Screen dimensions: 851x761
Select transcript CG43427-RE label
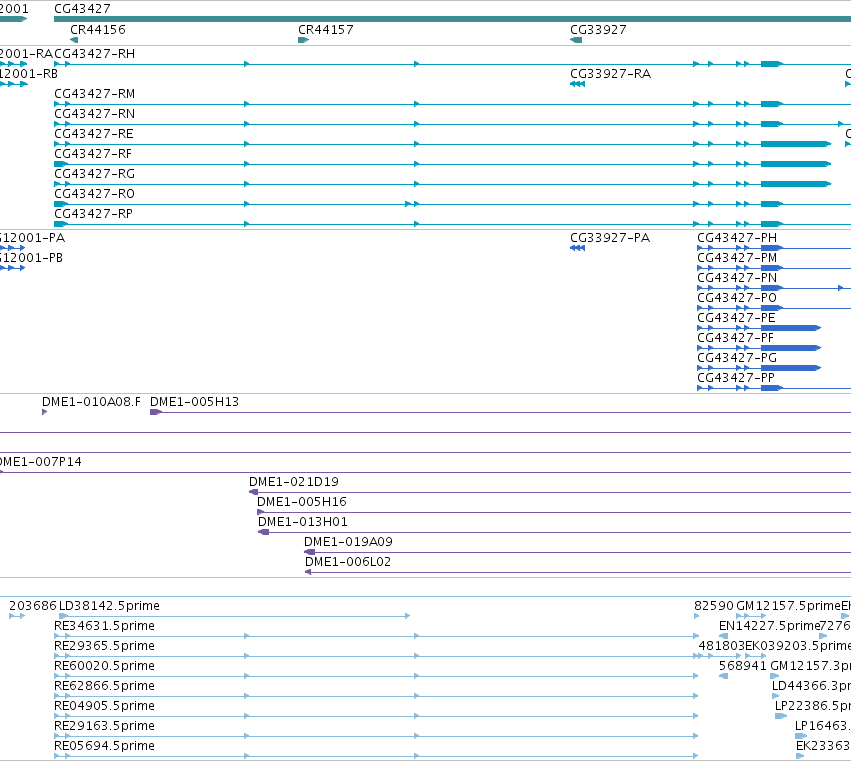pyautogui.click(x=94, y=134)
